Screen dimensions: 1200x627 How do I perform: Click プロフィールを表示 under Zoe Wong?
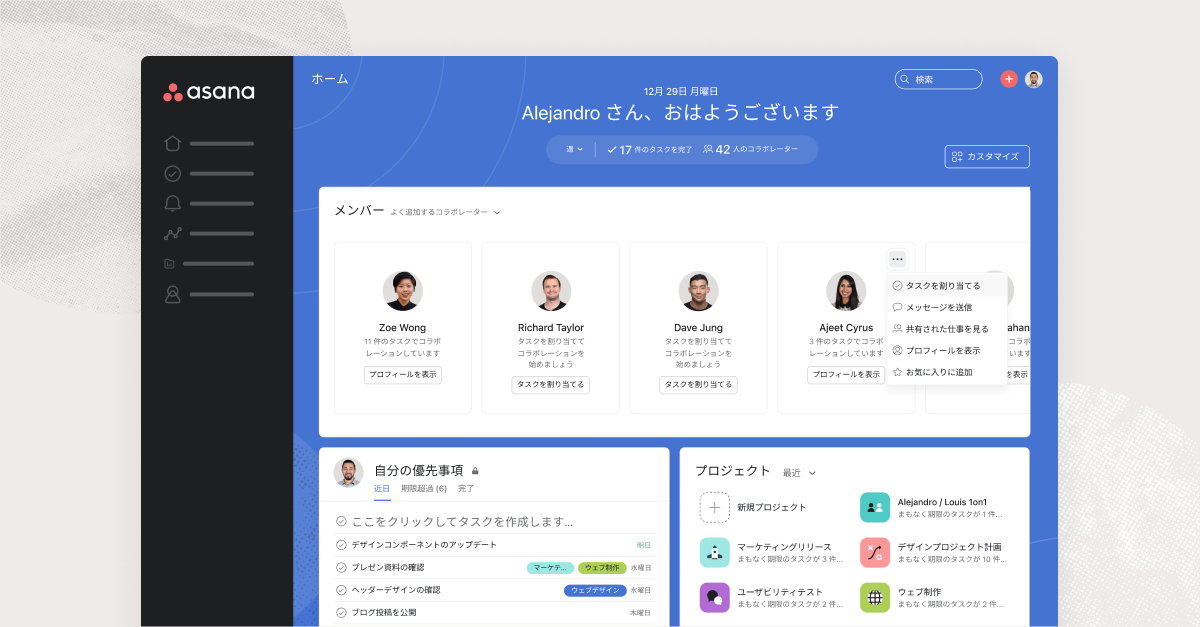tap(403, 375)
